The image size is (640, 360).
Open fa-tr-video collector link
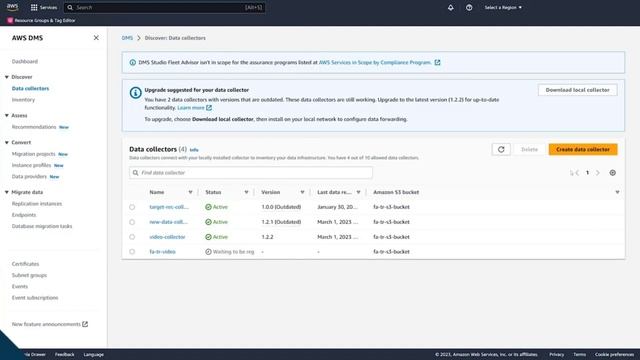(162, 252)
